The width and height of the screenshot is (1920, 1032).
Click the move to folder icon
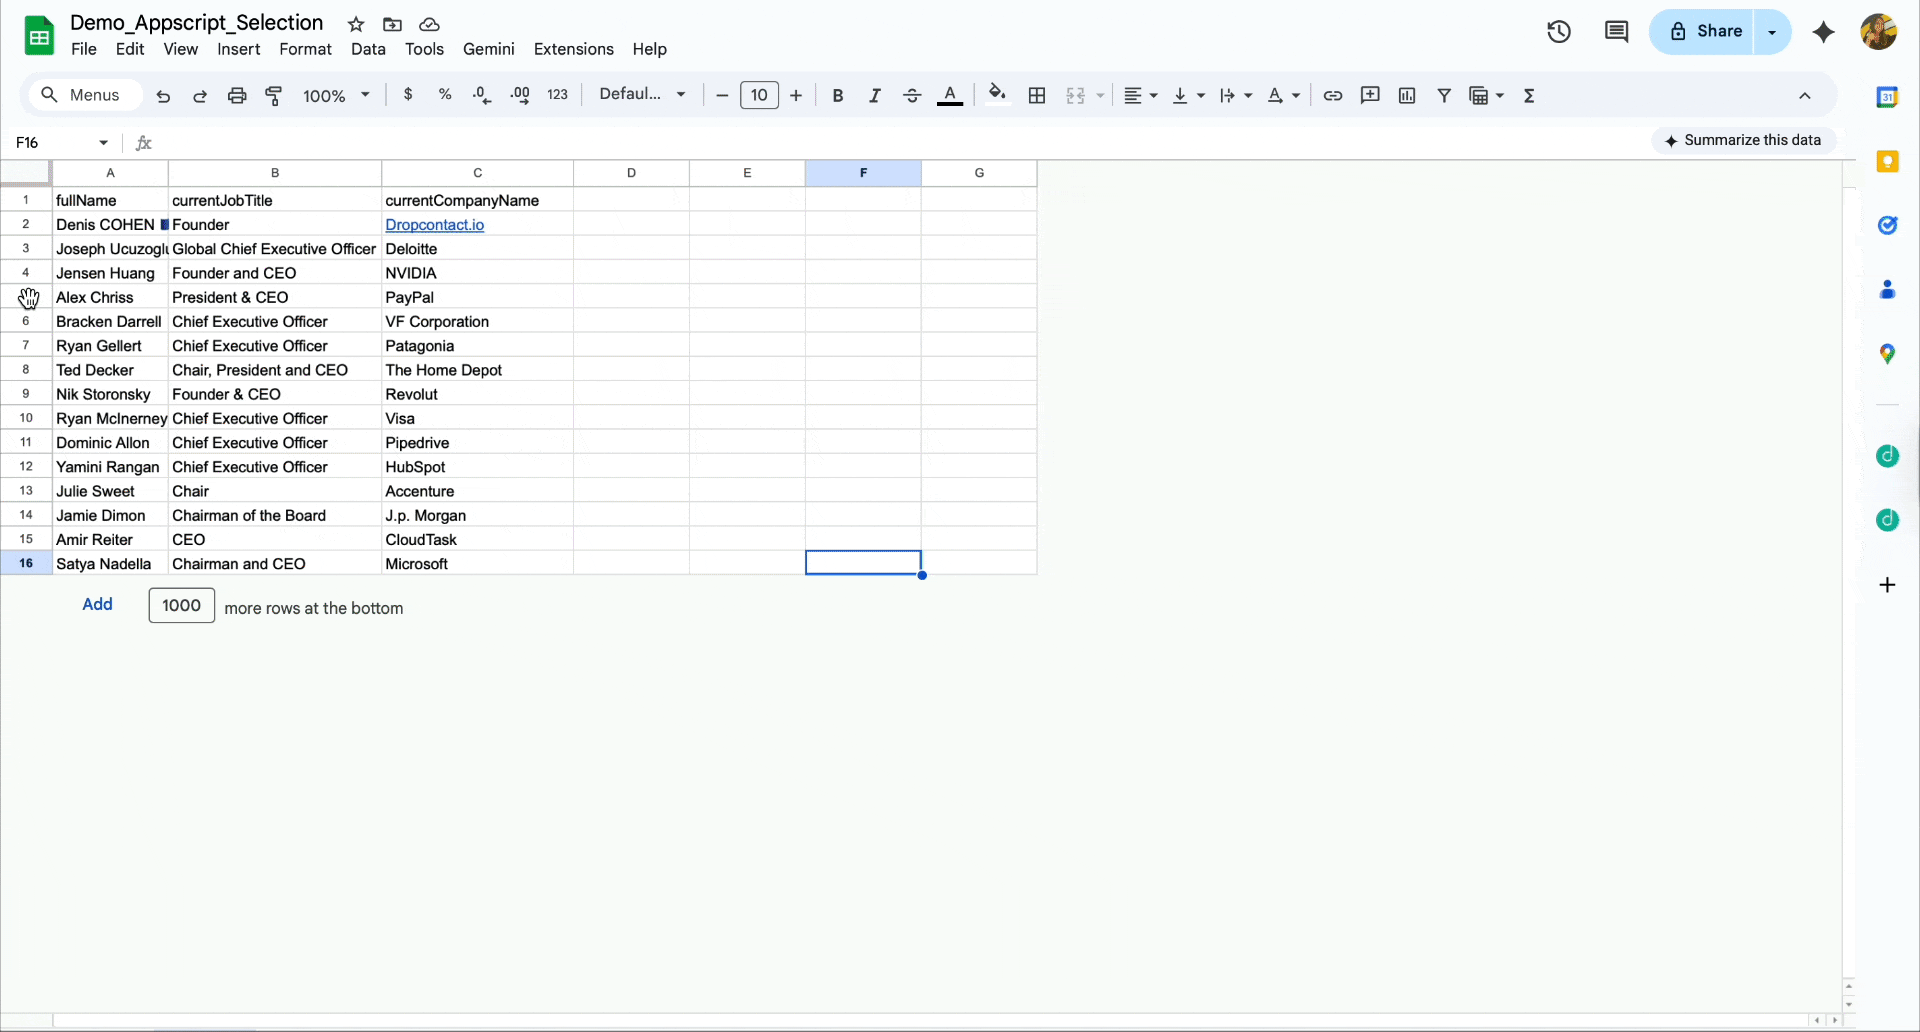(x=393, y=24)
